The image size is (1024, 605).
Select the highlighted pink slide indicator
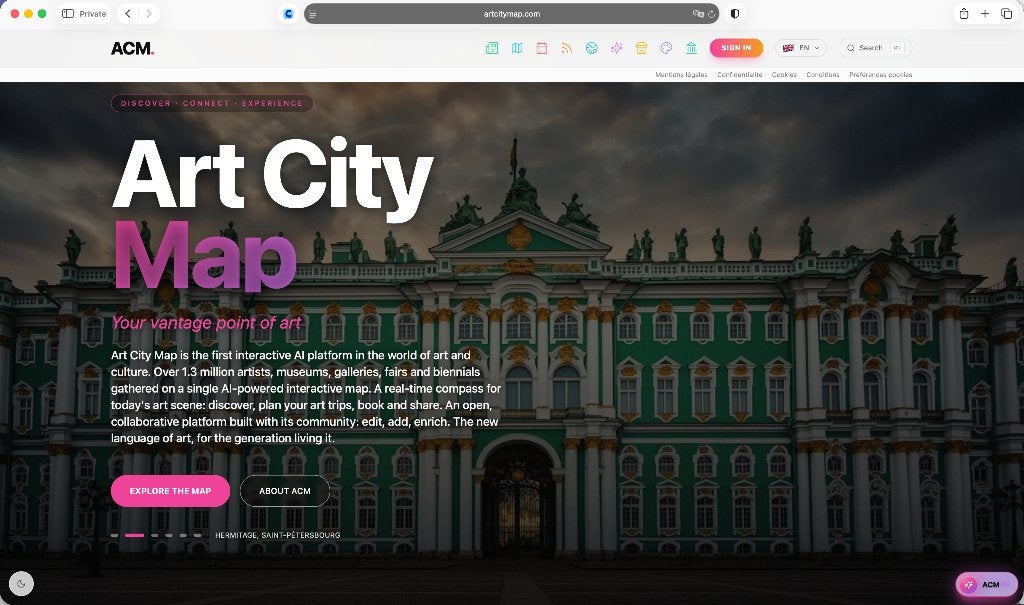[135, 535]
